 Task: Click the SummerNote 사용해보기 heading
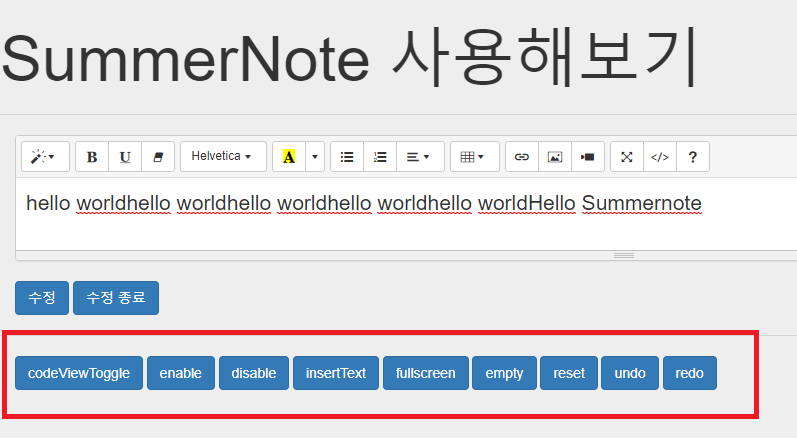click(x=350, y=58)
